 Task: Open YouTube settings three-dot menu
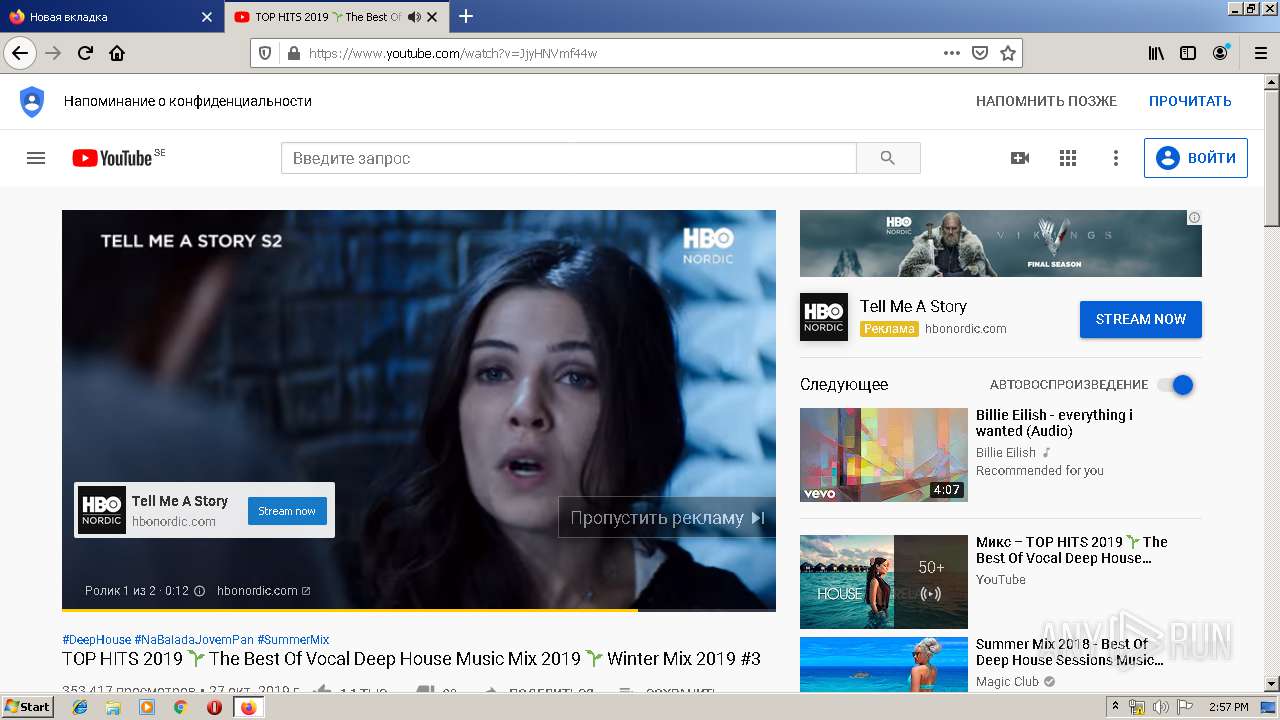[1116, 158]
